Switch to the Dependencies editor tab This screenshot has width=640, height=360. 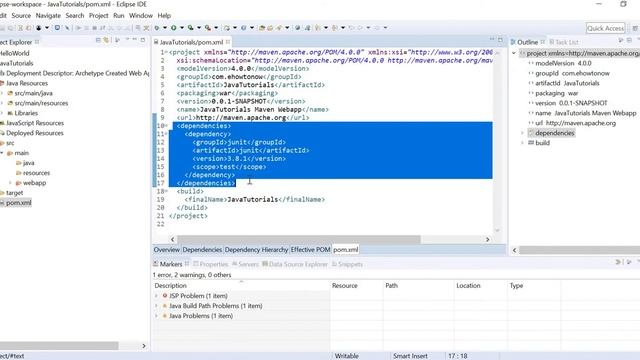(202, 249)
